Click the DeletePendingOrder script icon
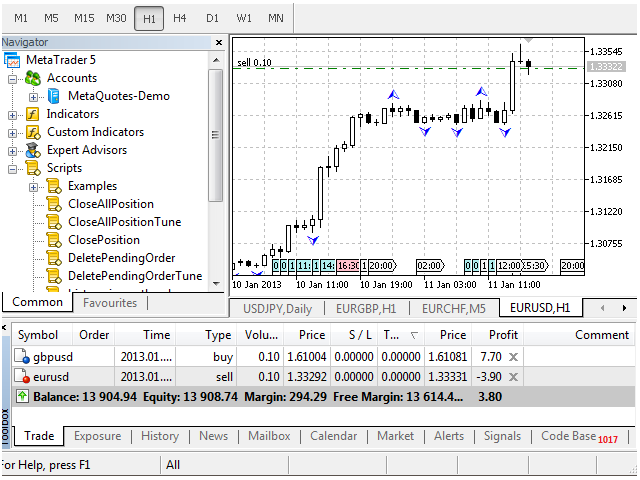 54,258
